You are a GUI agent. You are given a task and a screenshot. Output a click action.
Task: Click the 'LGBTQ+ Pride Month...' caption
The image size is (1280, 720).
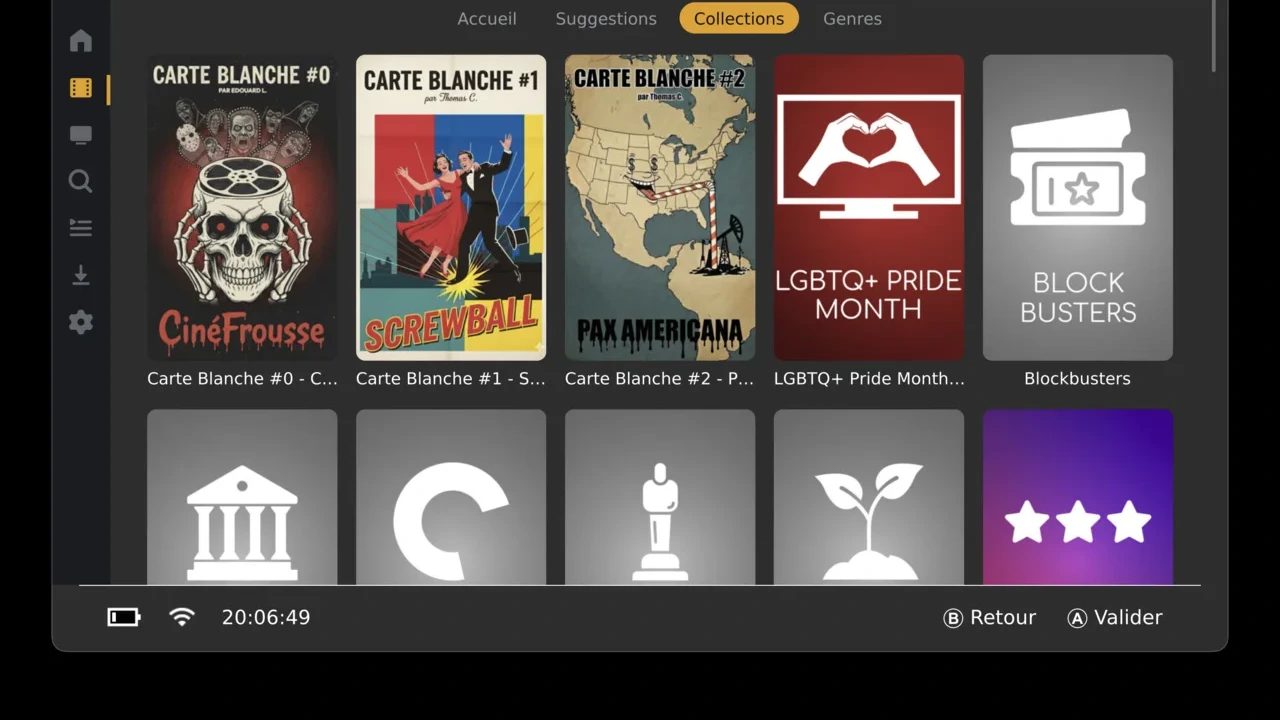(x=869, y=378)
